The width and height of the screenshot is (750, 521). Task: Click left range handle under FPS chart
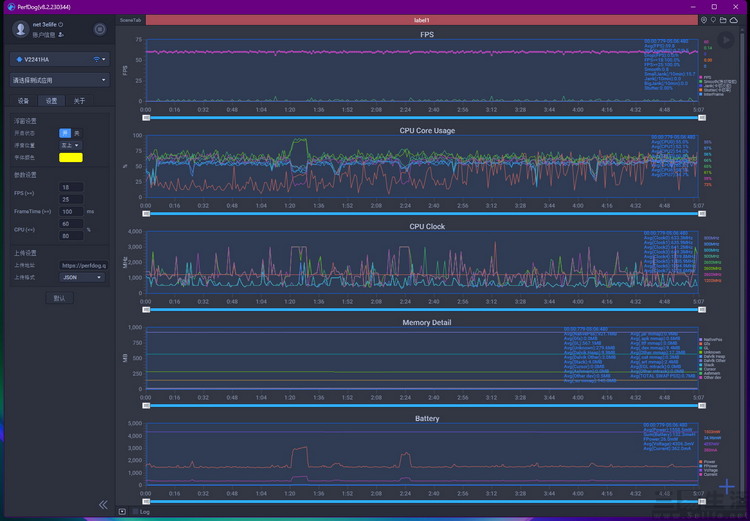(146, 118)
